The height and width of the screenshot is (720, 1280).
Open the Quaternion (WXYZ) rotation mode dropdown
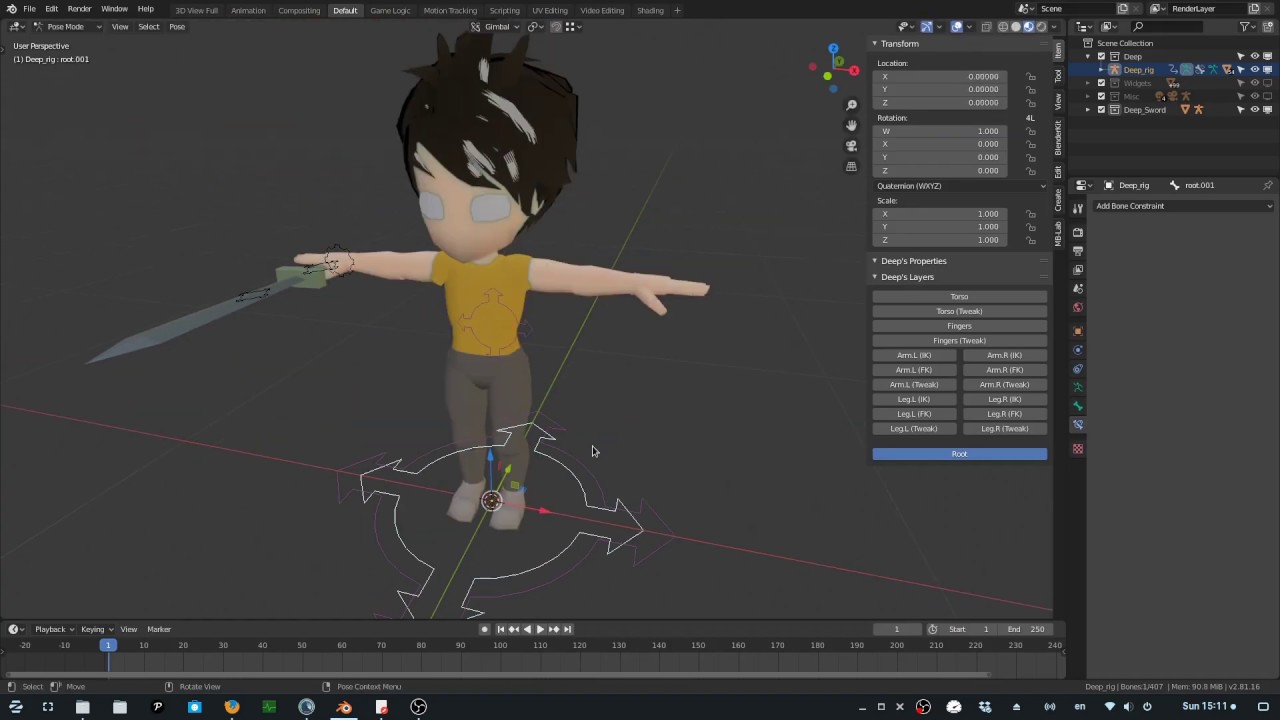961,186
